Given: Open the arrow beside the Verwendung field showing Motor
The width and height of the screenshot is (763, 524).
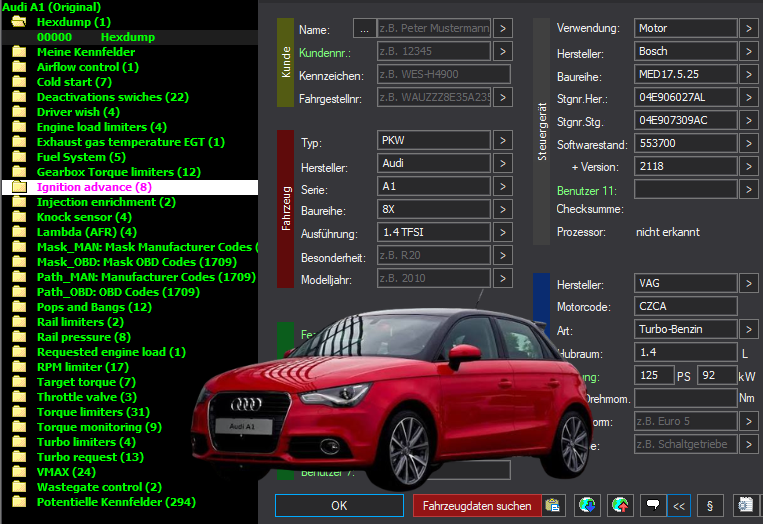Looking at the screenshot, I should 749,28.
